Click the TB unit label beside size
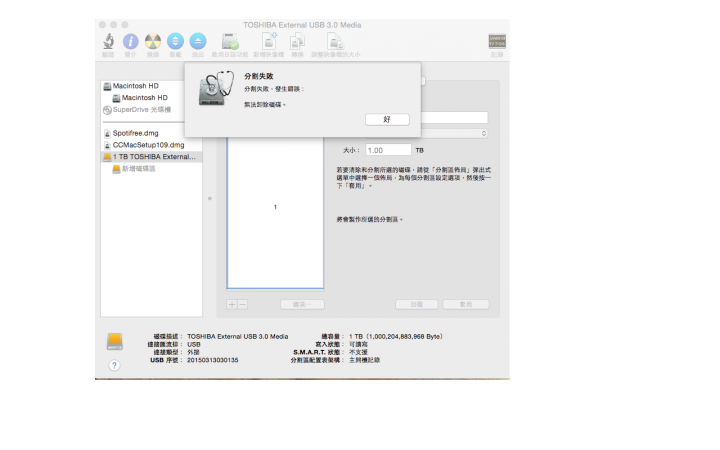This screenshot has width=720, height=450. tap(420, 151)
